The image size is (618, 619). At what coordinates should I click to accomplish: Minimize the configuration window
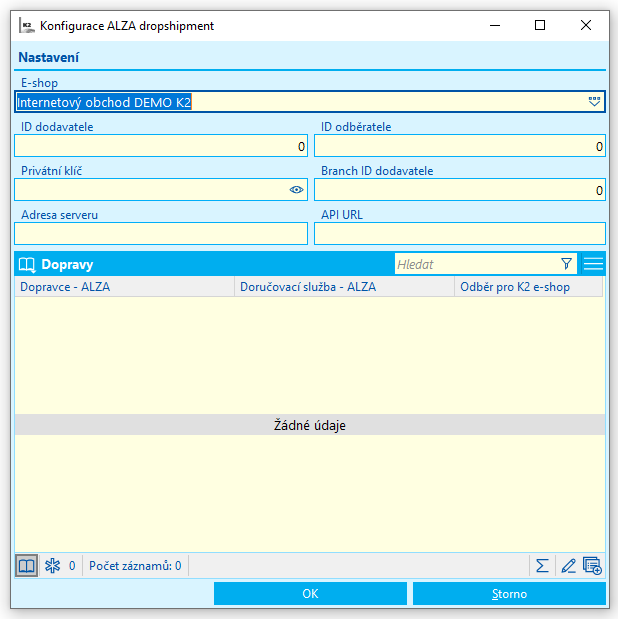[x=495, y=26]
